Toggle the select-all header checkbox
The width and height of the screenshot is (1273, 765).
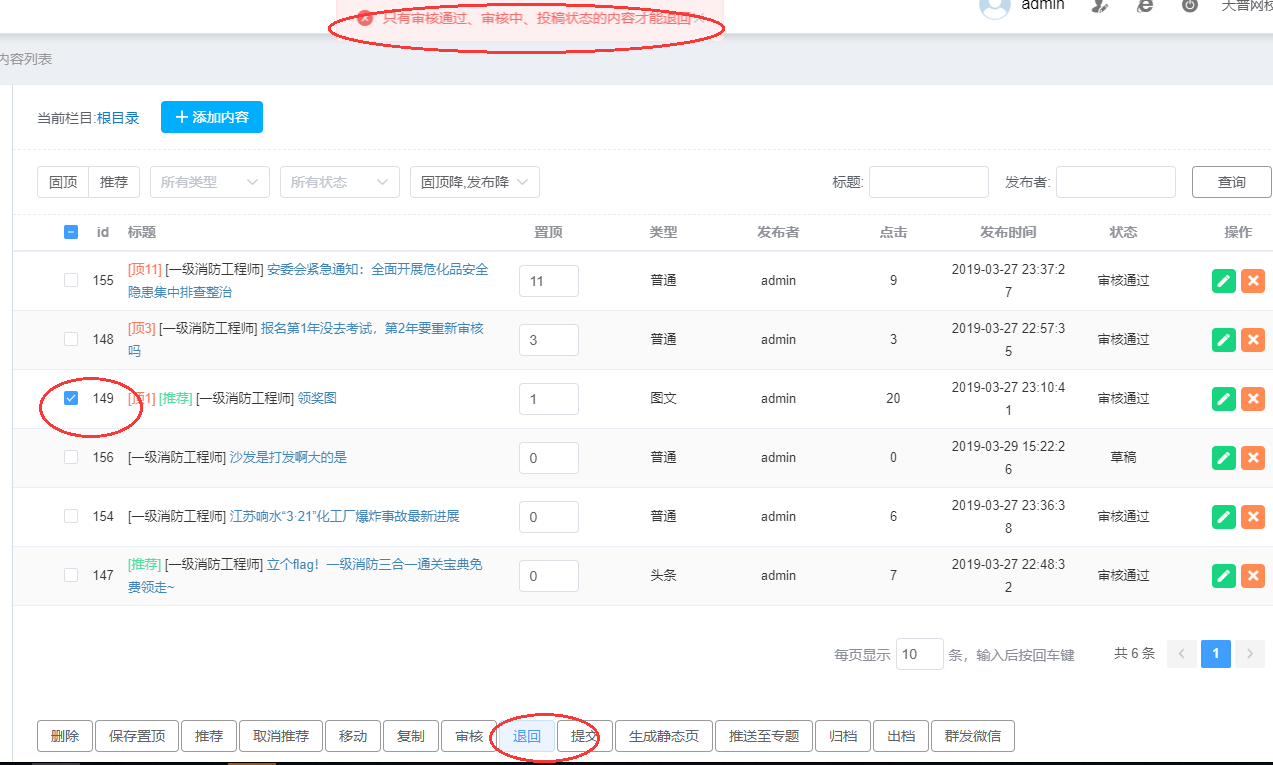(71, 232)
